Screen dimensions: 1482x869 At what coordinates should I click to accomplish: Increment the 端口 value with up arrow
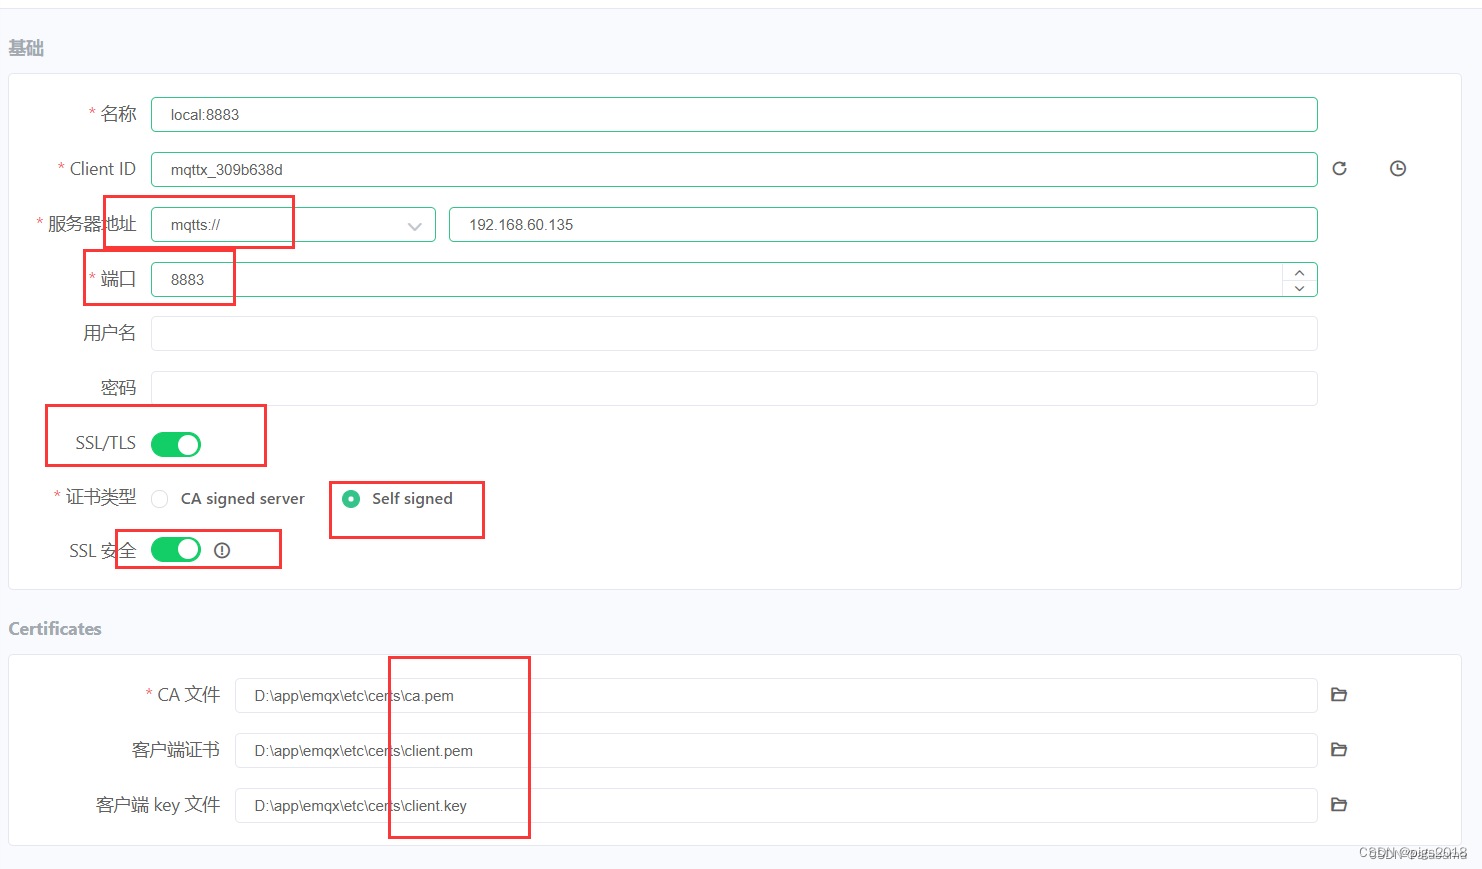point(1299,271)
